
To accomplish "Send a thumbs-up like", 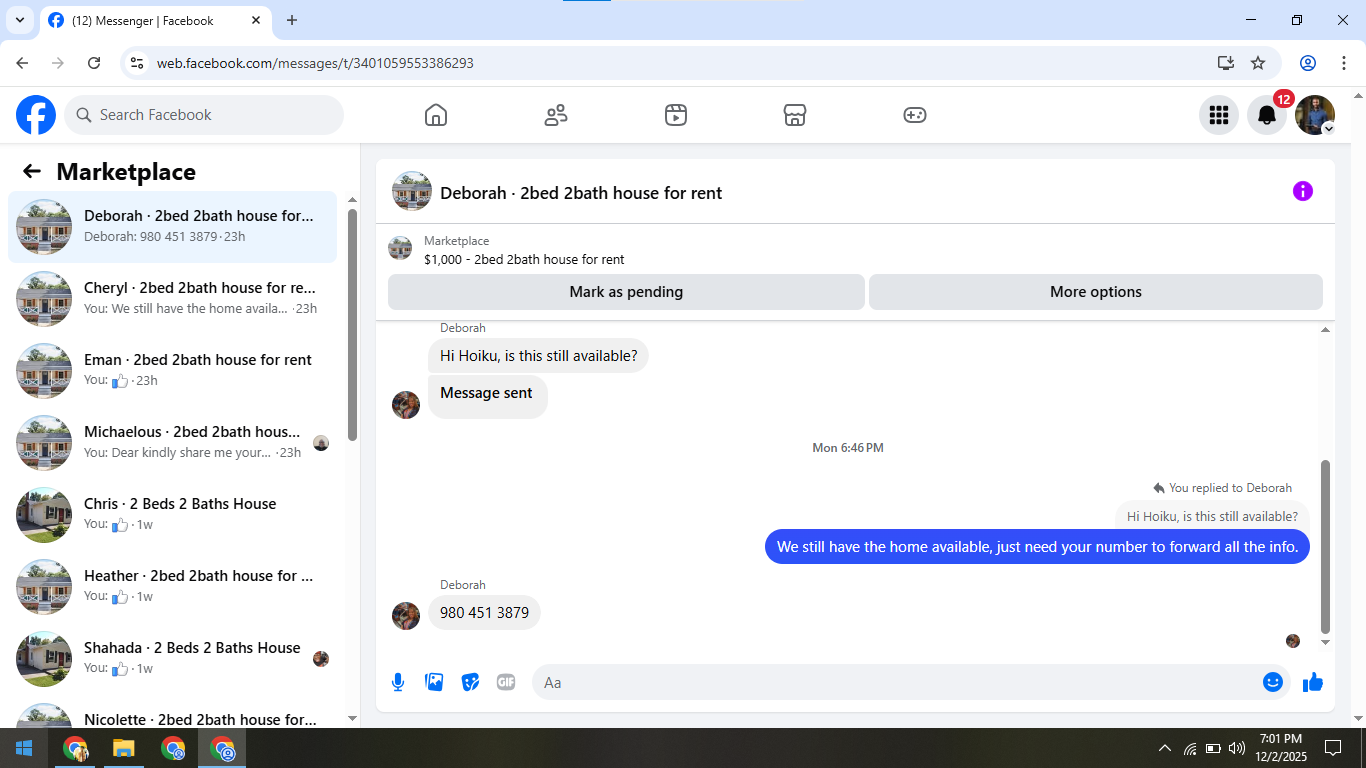I will pos(1313,682).
